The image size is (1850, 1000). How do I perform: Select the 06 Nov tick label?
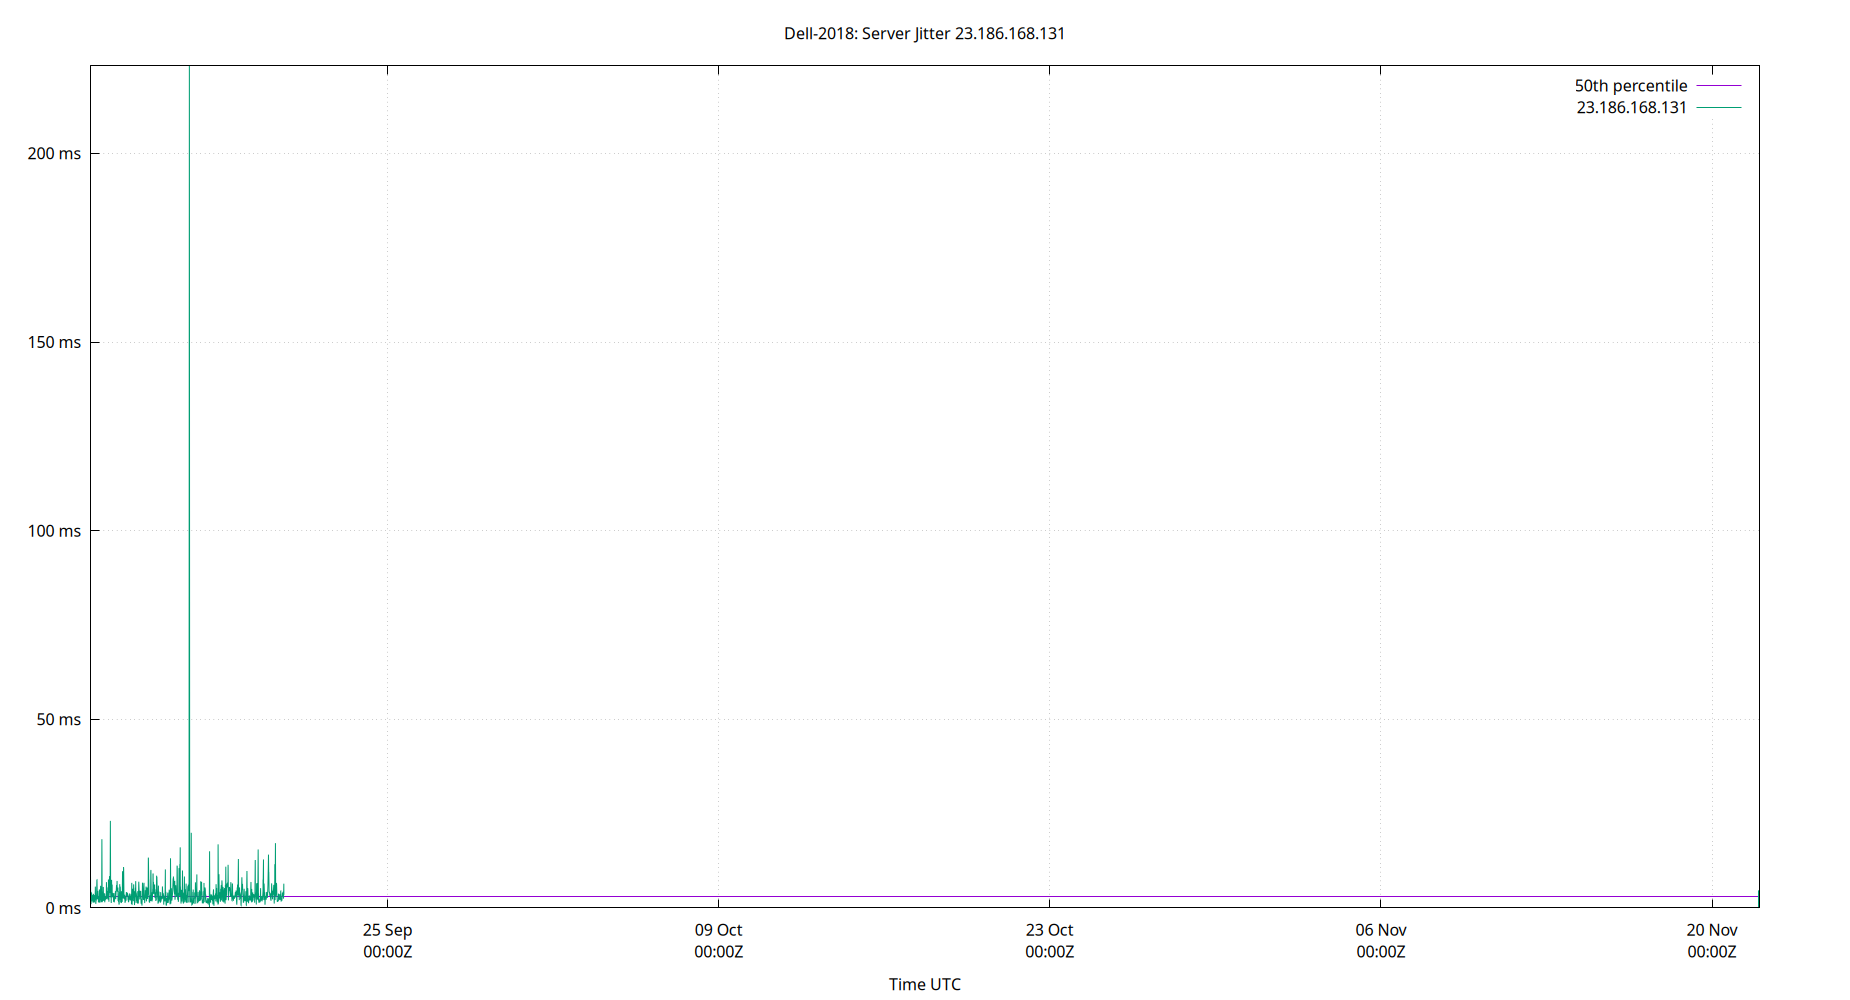tap(1380, 930)
